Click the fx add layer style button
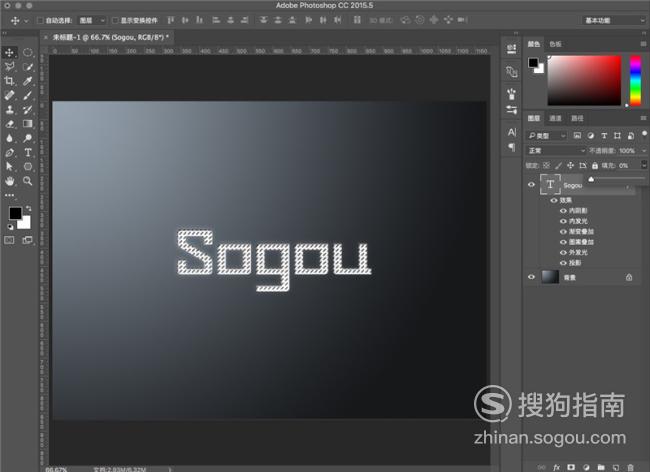Viewport: 650px width, 472px height. coord(556,467)
